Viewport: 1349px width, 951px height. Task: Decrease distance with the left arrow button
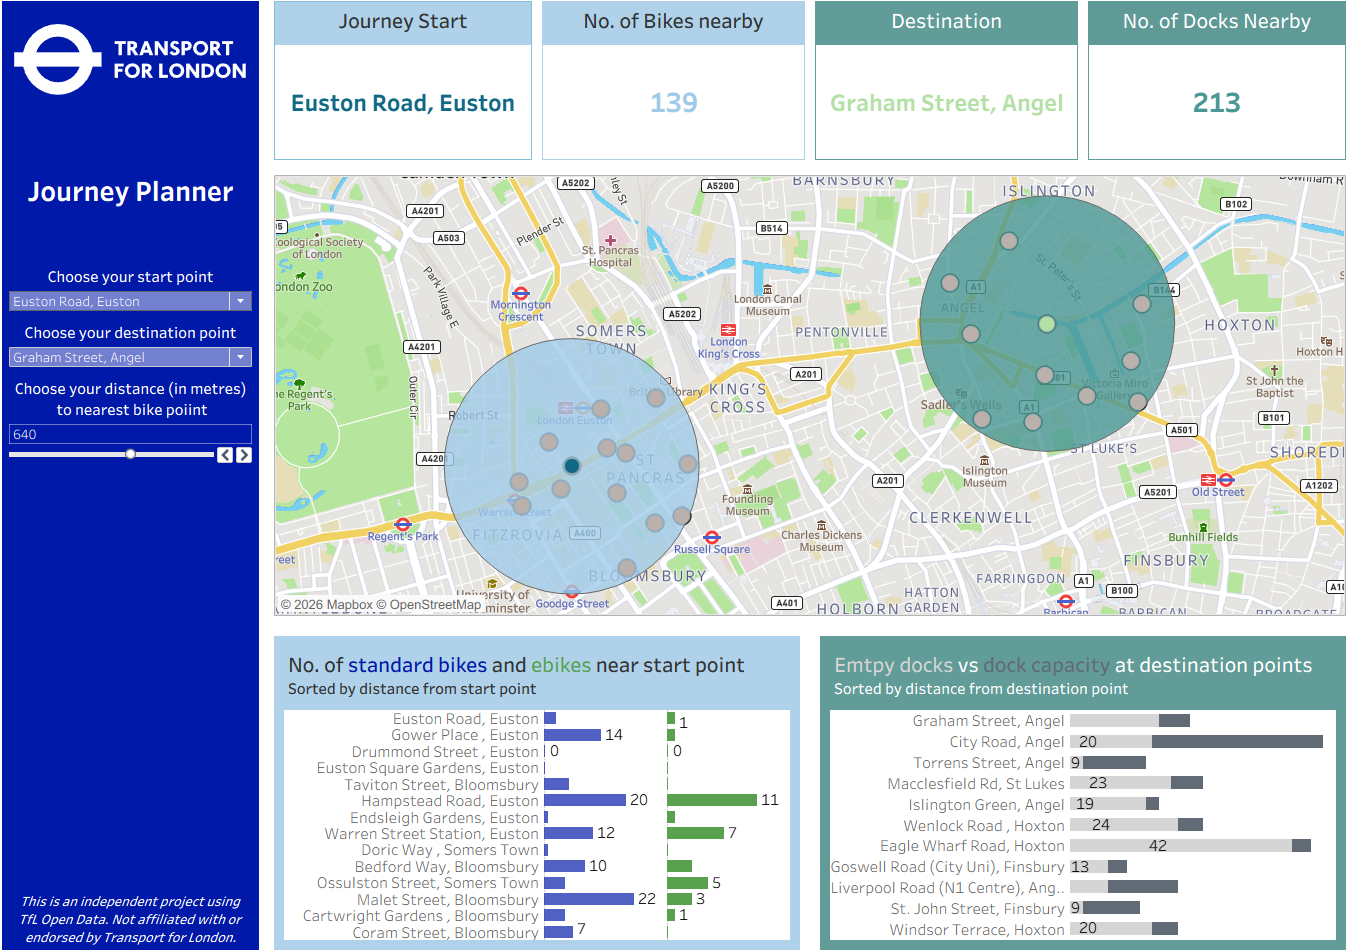point(225,455)
